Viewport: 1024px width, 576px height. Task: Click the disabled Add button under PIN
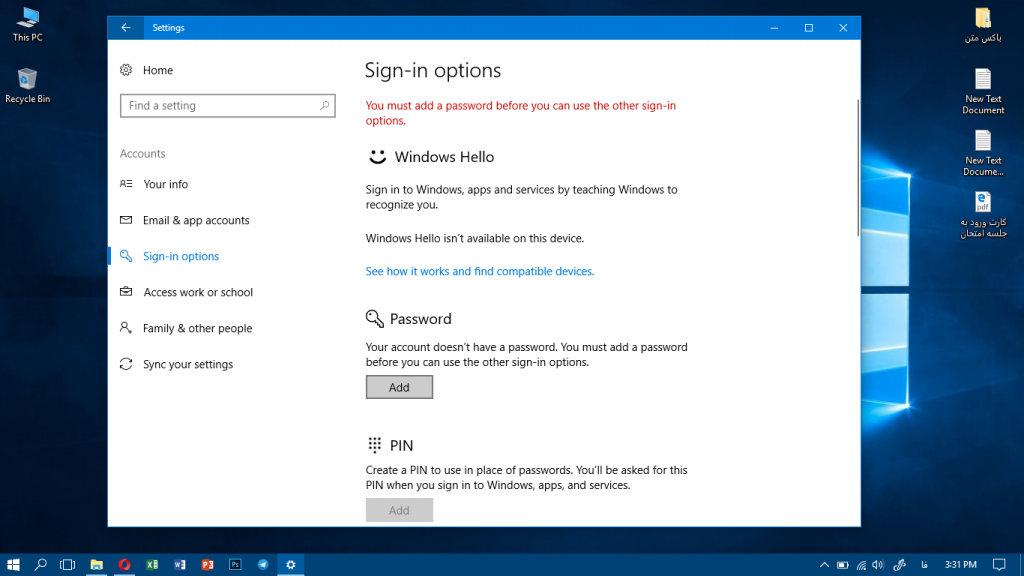(399, 510)
